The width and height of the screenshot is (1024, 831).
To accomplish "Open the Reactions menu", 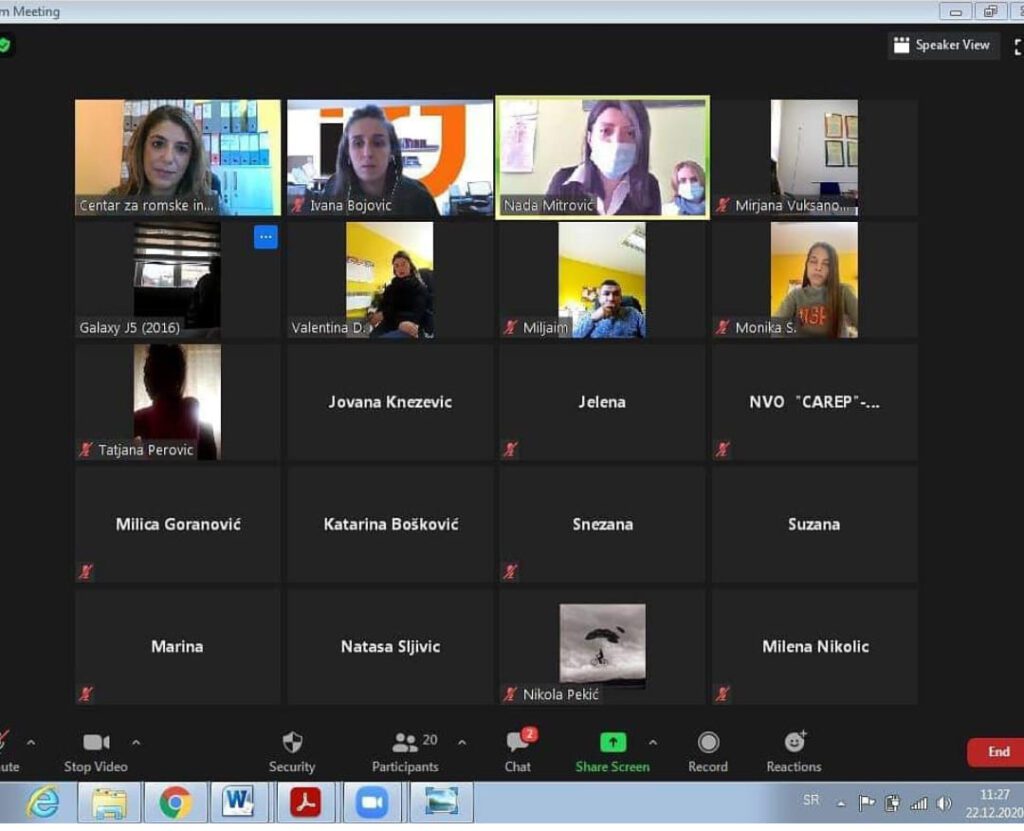I will pos(794,743).
